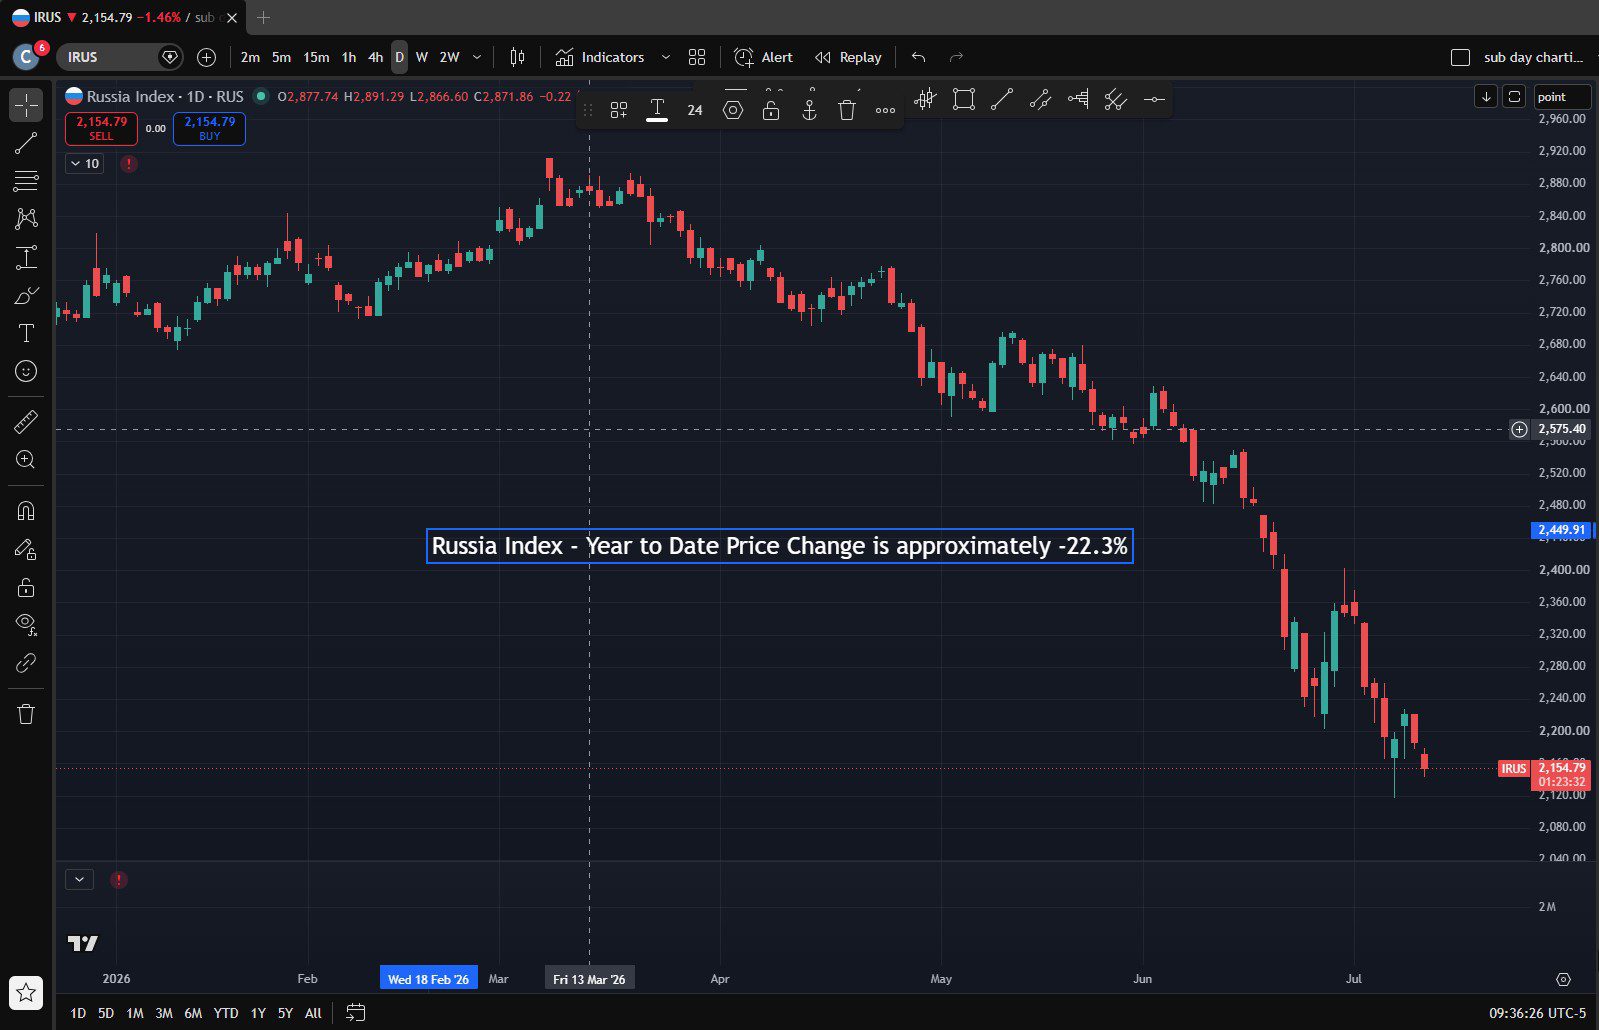
Task: Switch to the 15m interval
Action: coord(316,57)
